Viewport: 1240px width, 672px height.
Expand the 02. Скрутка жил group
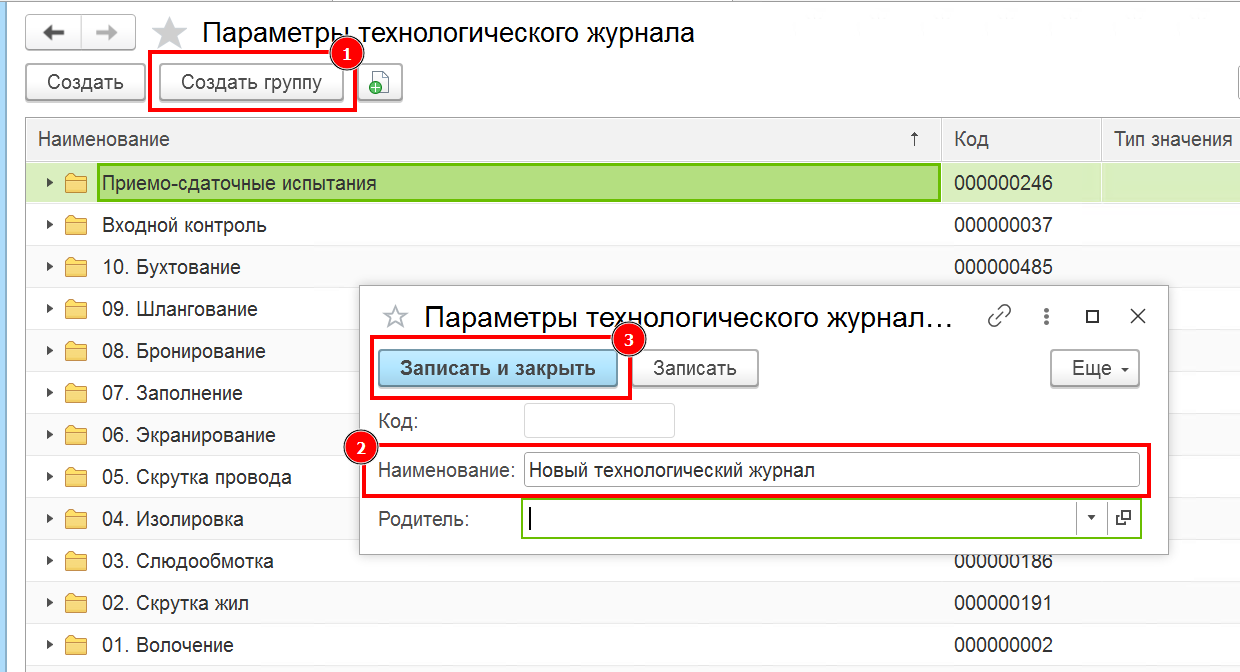49,603
